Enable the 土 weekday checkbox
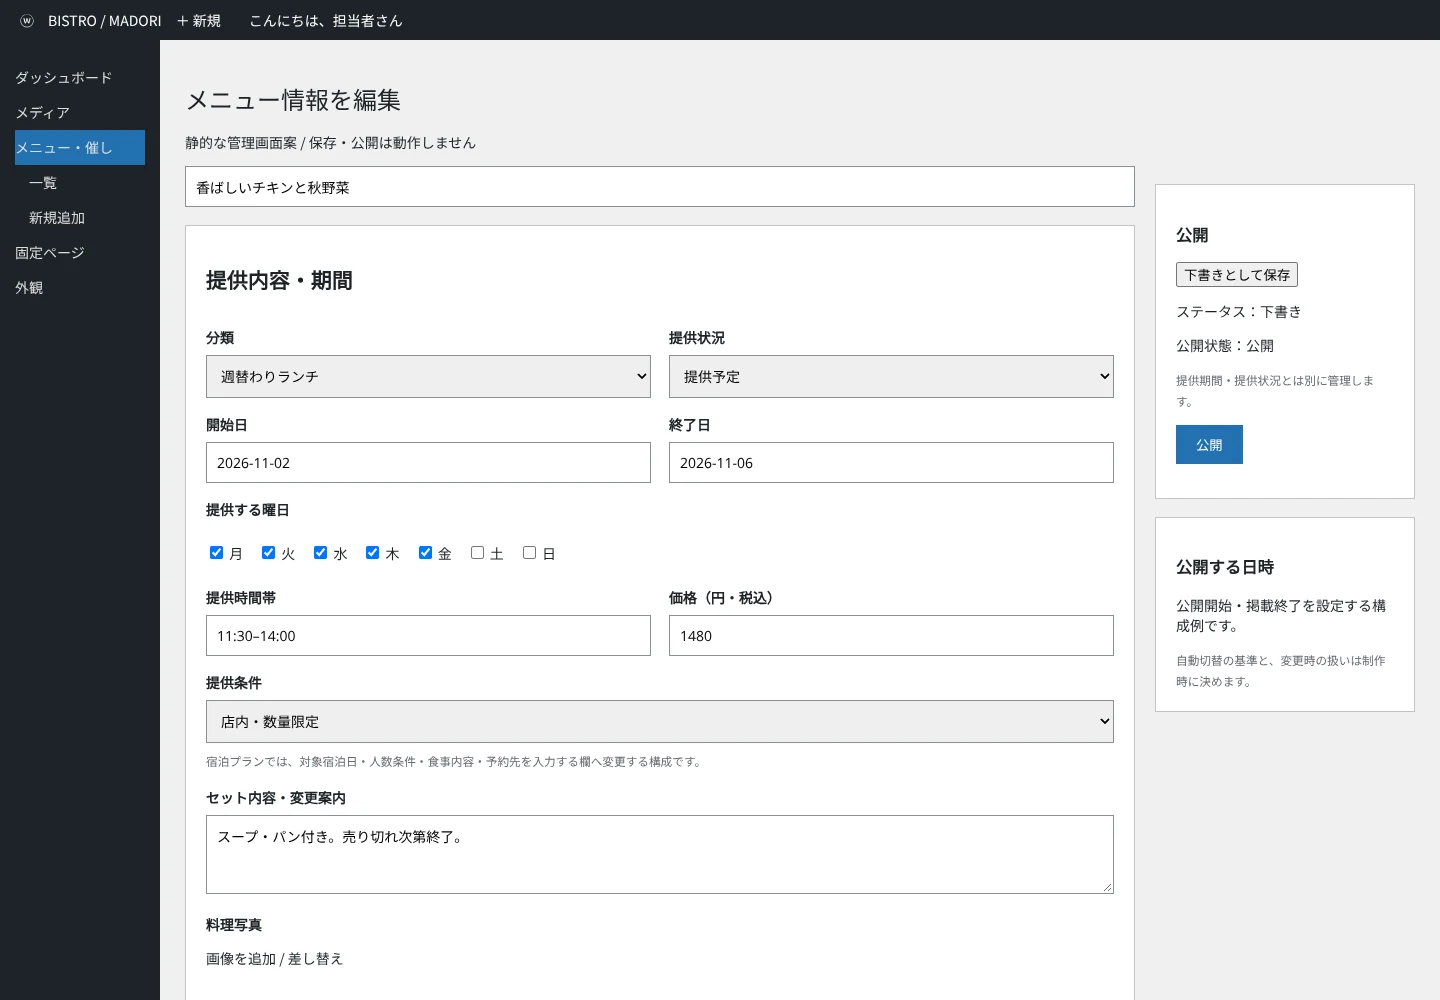The image size is (1440, 1000). pos(477,553)
